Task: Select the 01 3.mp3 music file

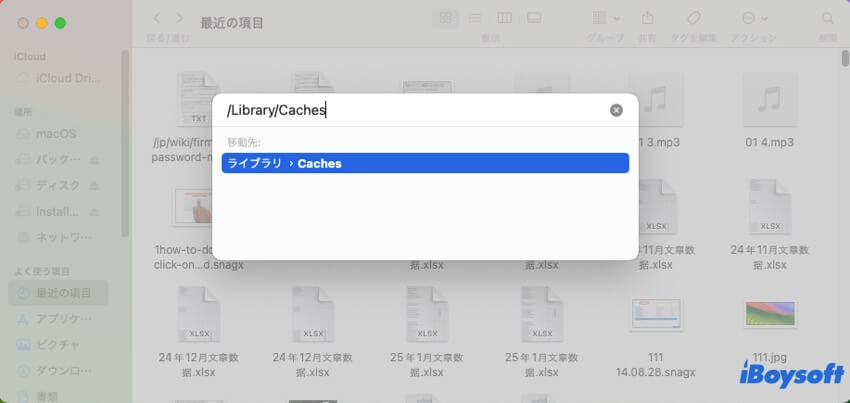Action: (x=655, y=99)
